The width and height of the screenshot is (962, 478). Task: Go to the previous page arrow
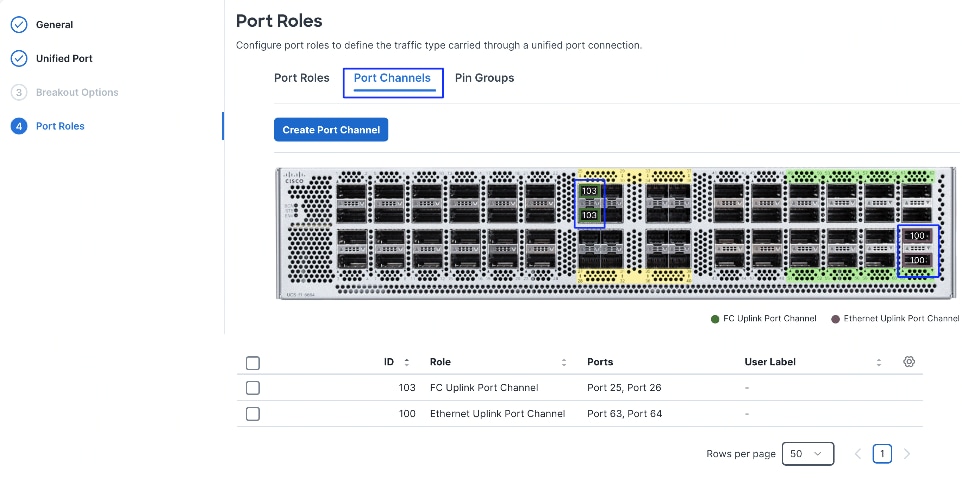tap(858, 454)
